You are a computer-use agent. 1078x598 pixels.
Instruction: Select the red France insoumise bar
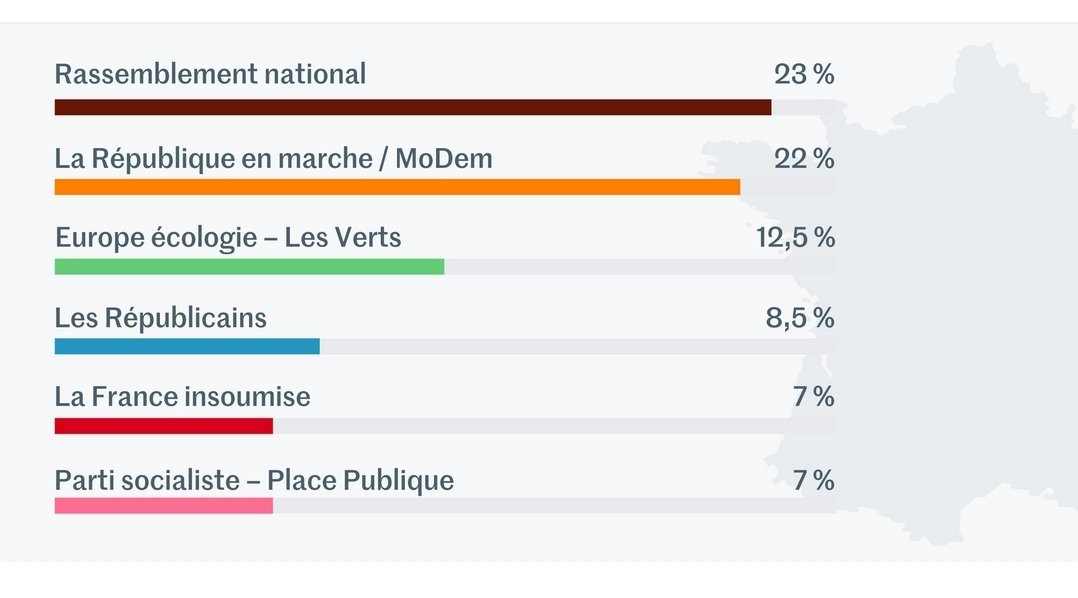click(164, 426)
